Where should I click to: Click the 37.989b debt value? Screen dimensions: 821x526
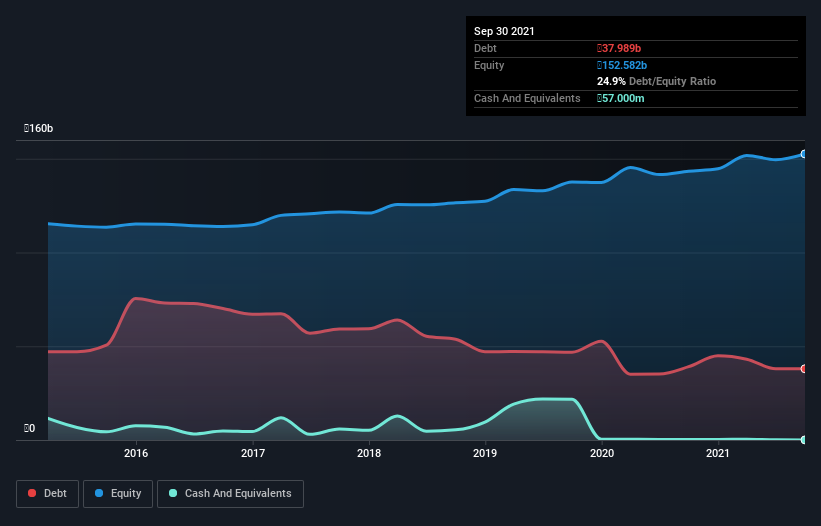(619, 48)
